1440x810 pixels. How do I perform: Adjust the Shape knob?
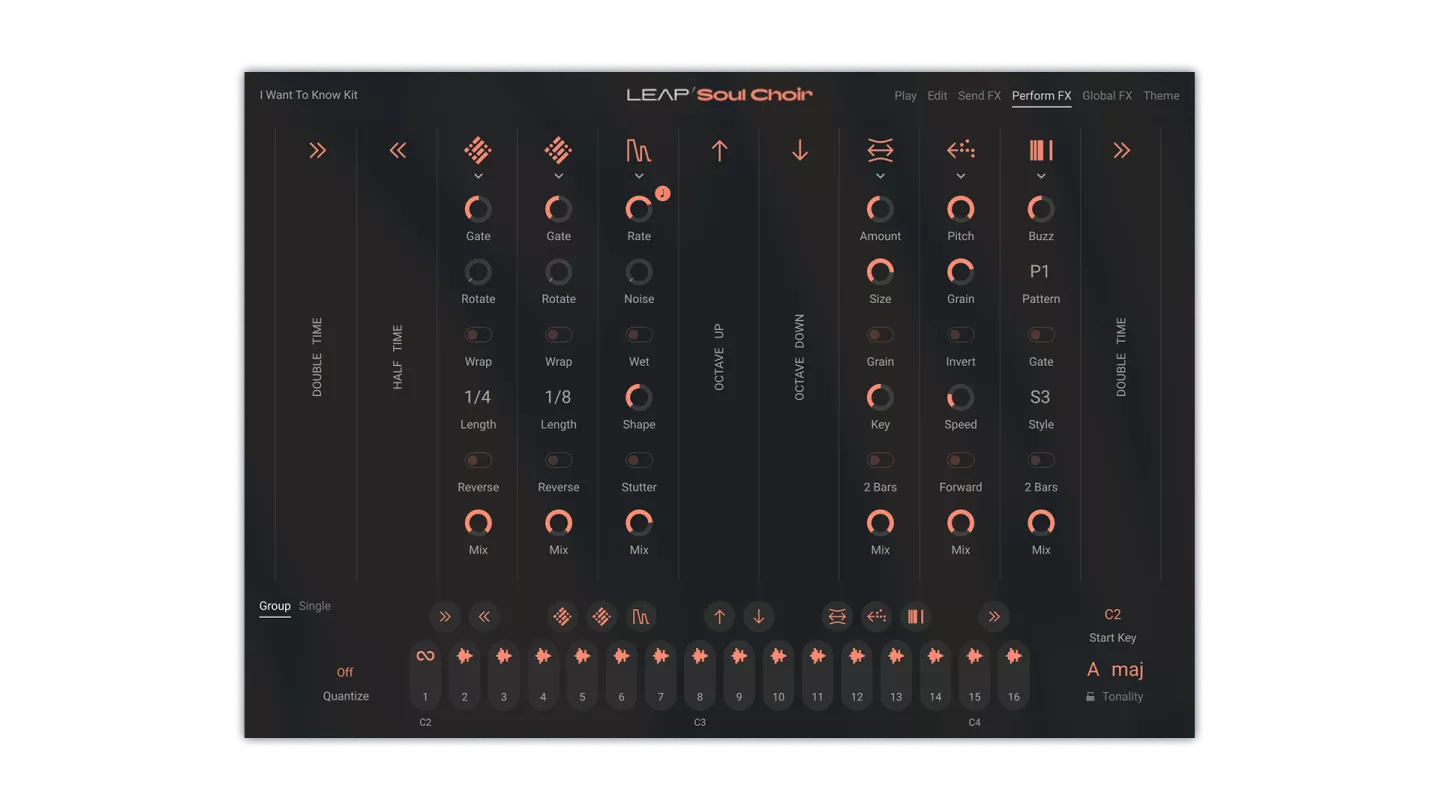[x=639, y=397]
